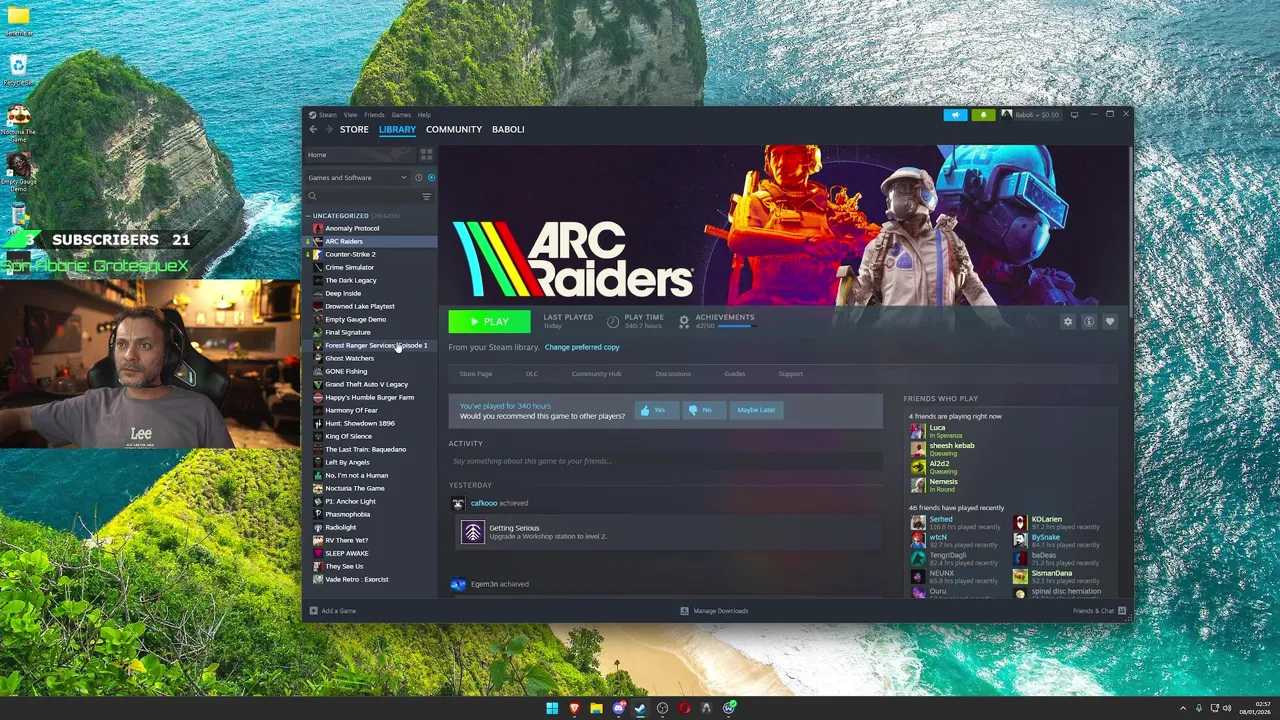The width and height of the screenshot is (1280, 720).
Task: Open the Discussions tab
Action: [x=673, y=374]
